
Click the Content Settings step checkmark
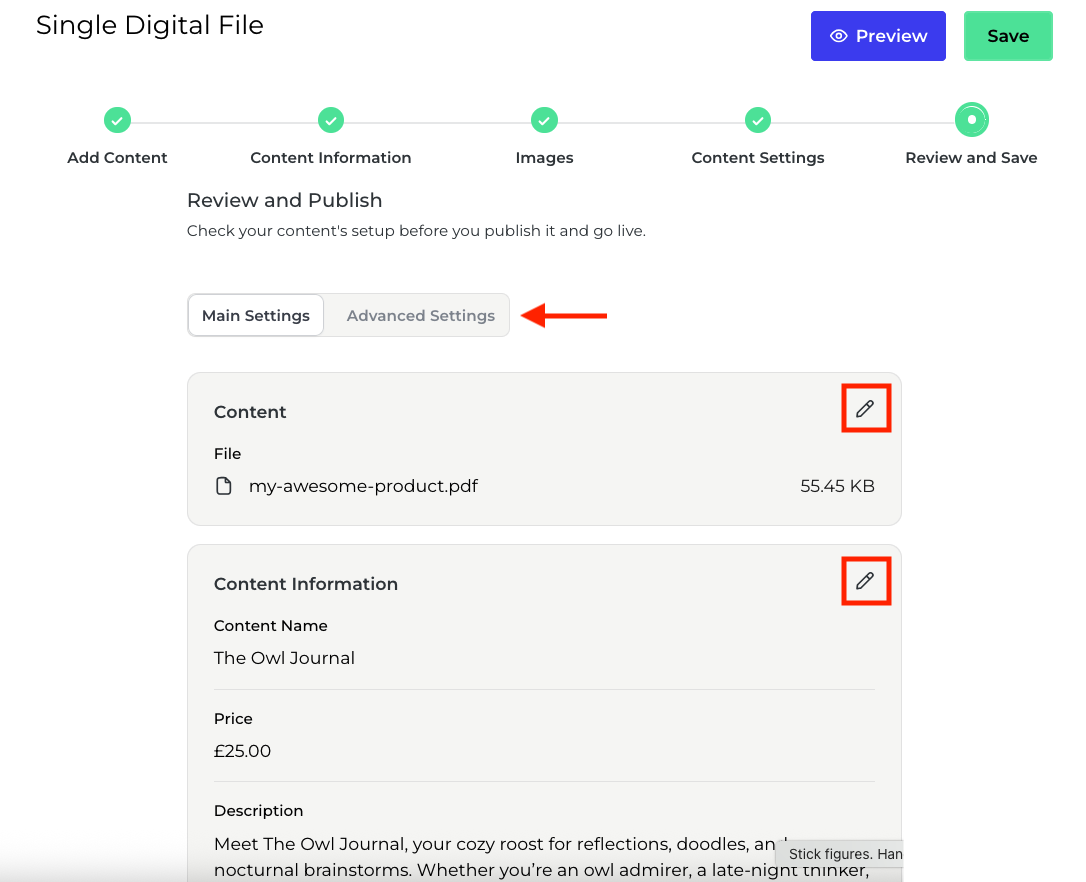[x=758, y=120]
